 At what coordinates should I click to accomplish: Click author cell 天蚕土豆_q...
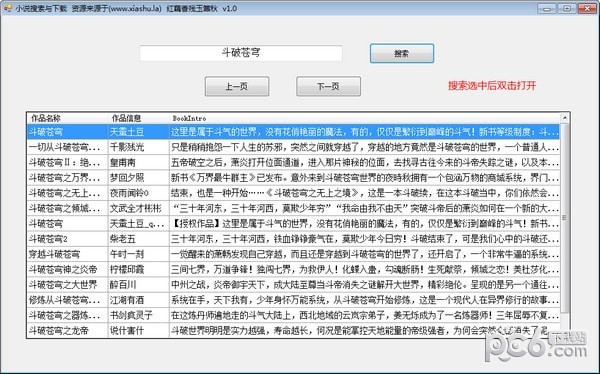point(139,224)
